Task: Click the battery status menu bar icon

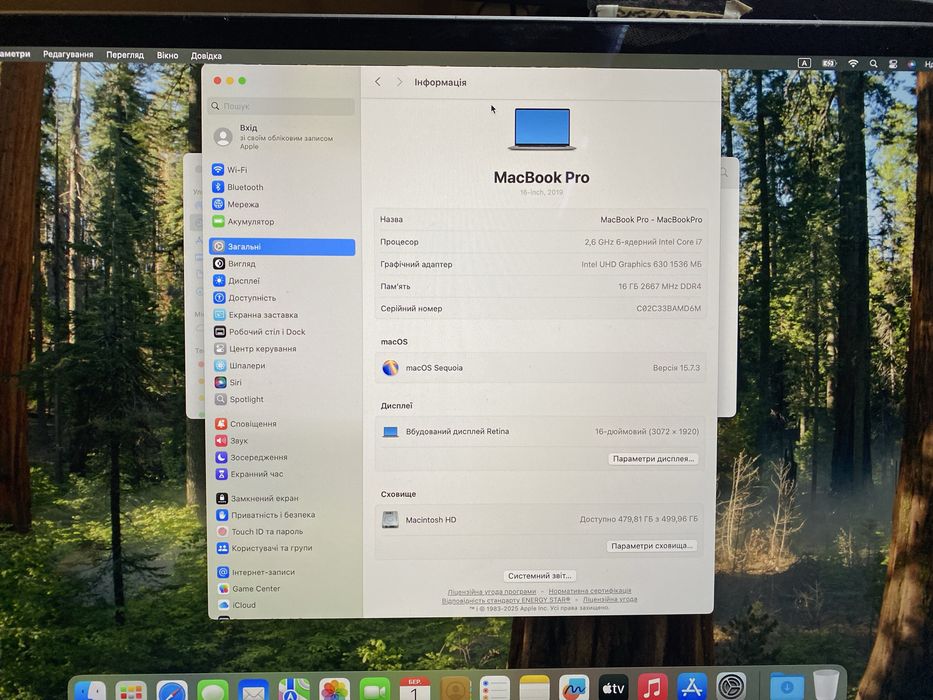Action: pyautogui.click(x=829, y=63)
